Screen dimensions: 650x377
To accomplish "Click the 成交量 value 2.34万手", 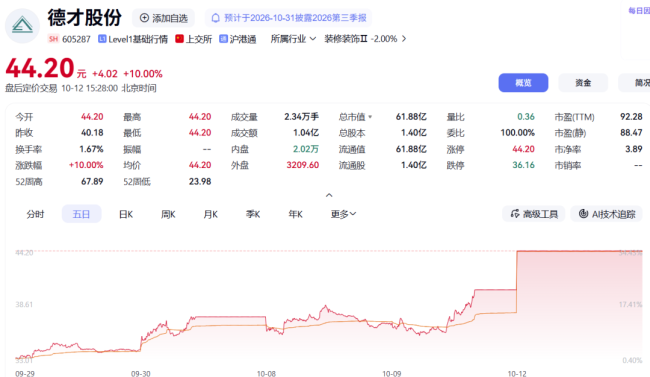I will [x=301, y=117].
